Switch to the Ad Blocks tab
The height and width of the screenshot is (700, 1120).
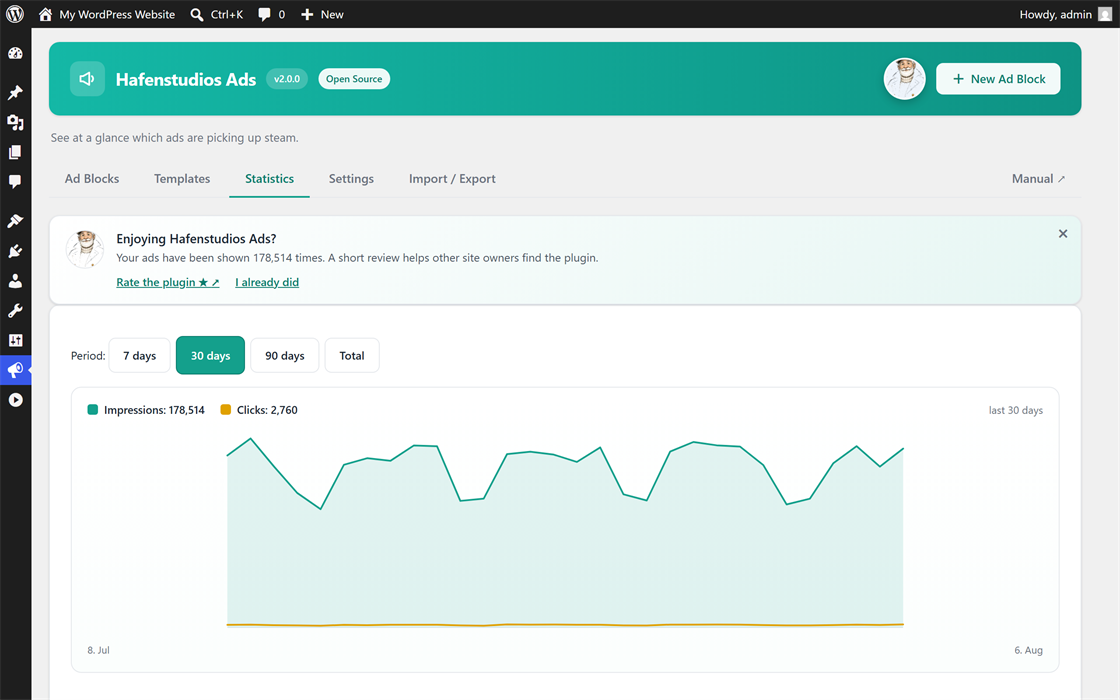[x=92, y=179]
